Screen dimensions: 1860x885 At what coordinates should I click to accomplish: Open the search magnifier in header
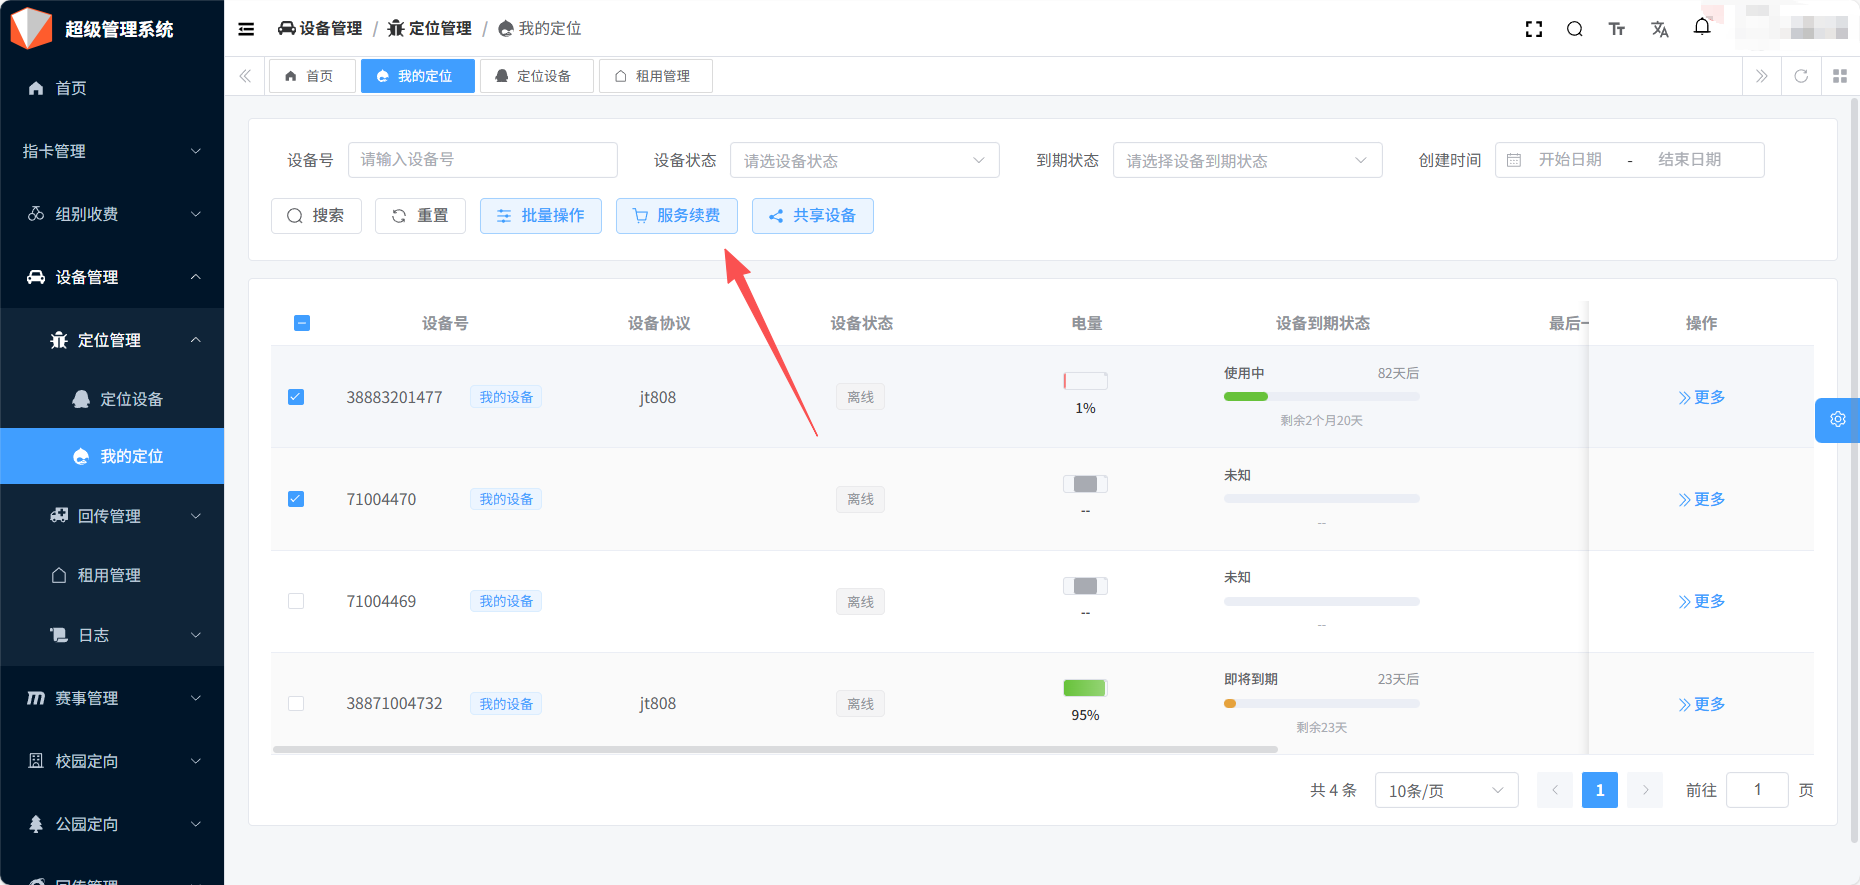(1575, 29)
